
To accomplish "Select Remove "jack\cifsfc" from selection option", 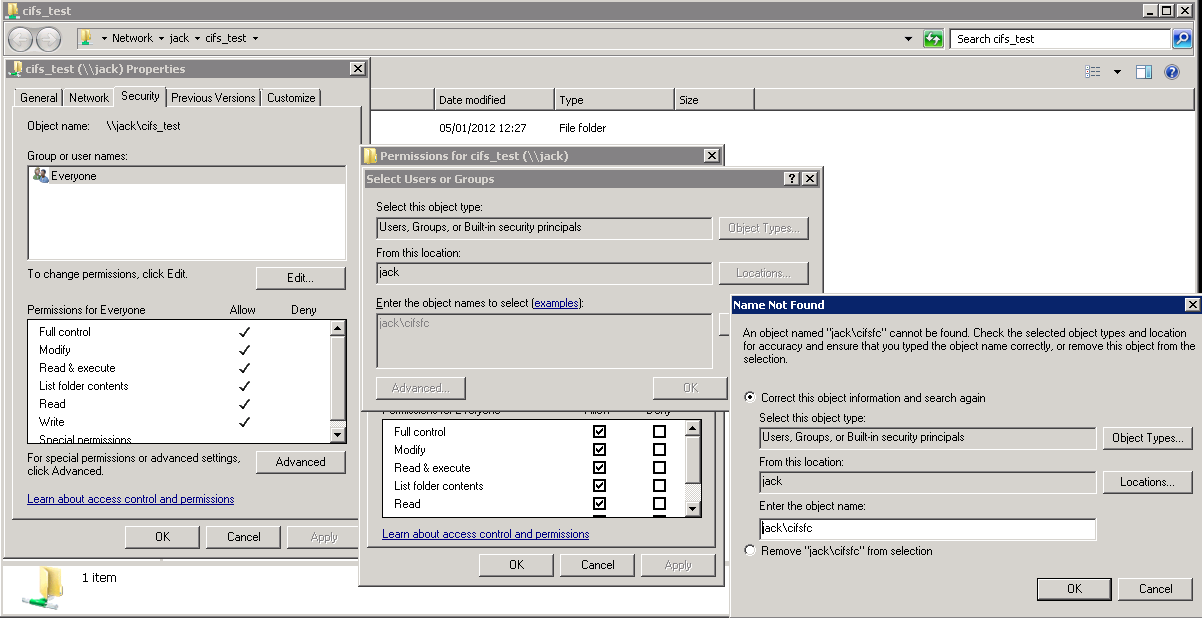I will pyautogui.click(x=750, y=551).
